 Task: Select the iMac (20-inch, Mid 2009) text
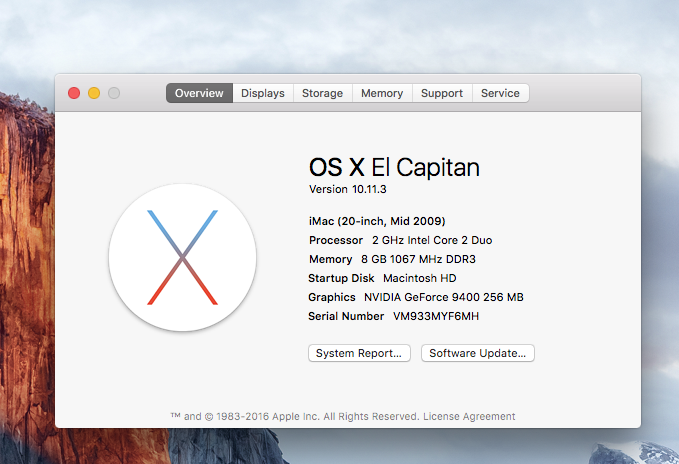[377, 221]
